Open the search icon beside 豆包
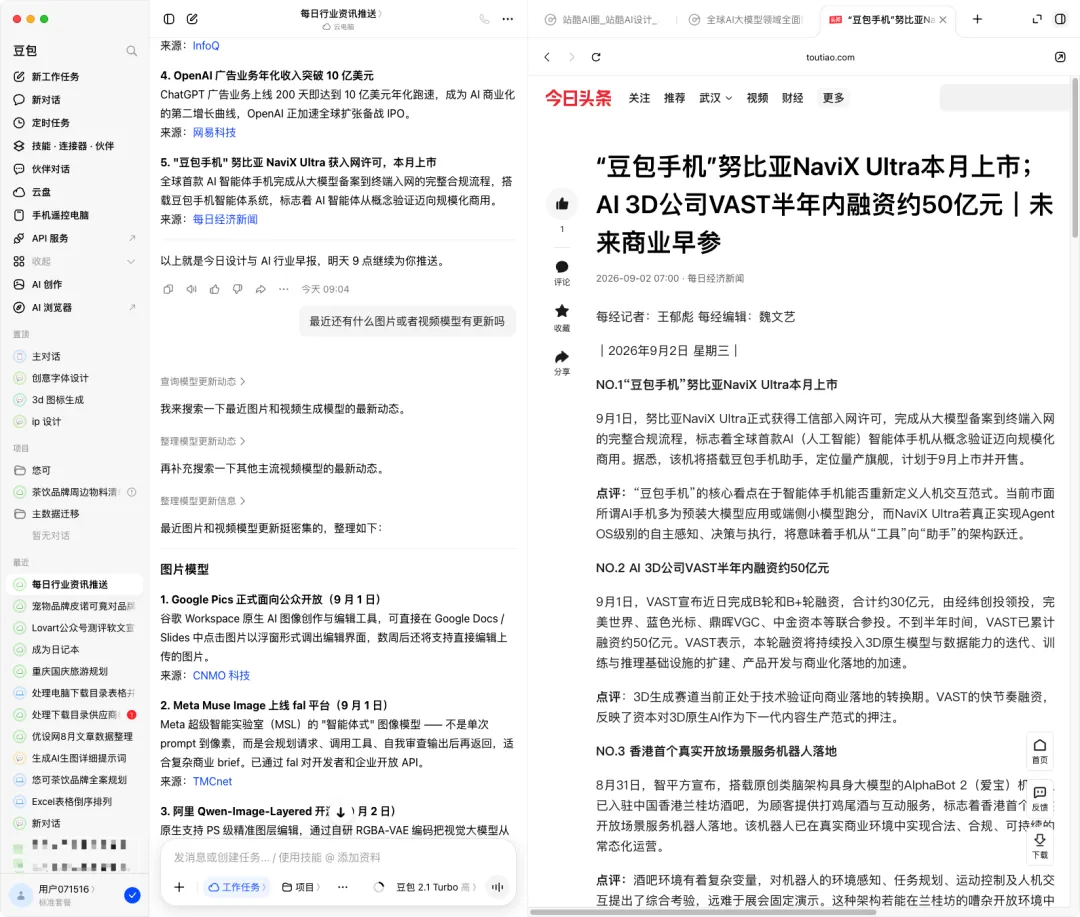 click(132, 50)
